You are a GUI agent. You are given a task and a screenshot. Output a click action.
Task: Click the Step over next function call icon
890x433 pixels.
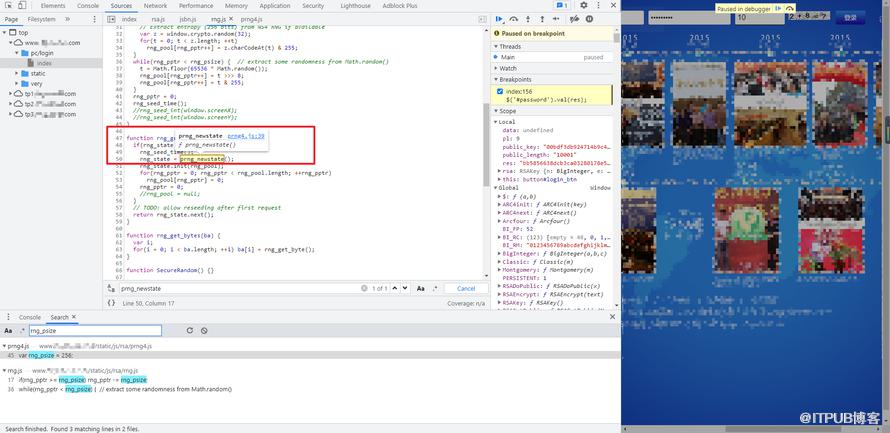[x=514, y=19]
